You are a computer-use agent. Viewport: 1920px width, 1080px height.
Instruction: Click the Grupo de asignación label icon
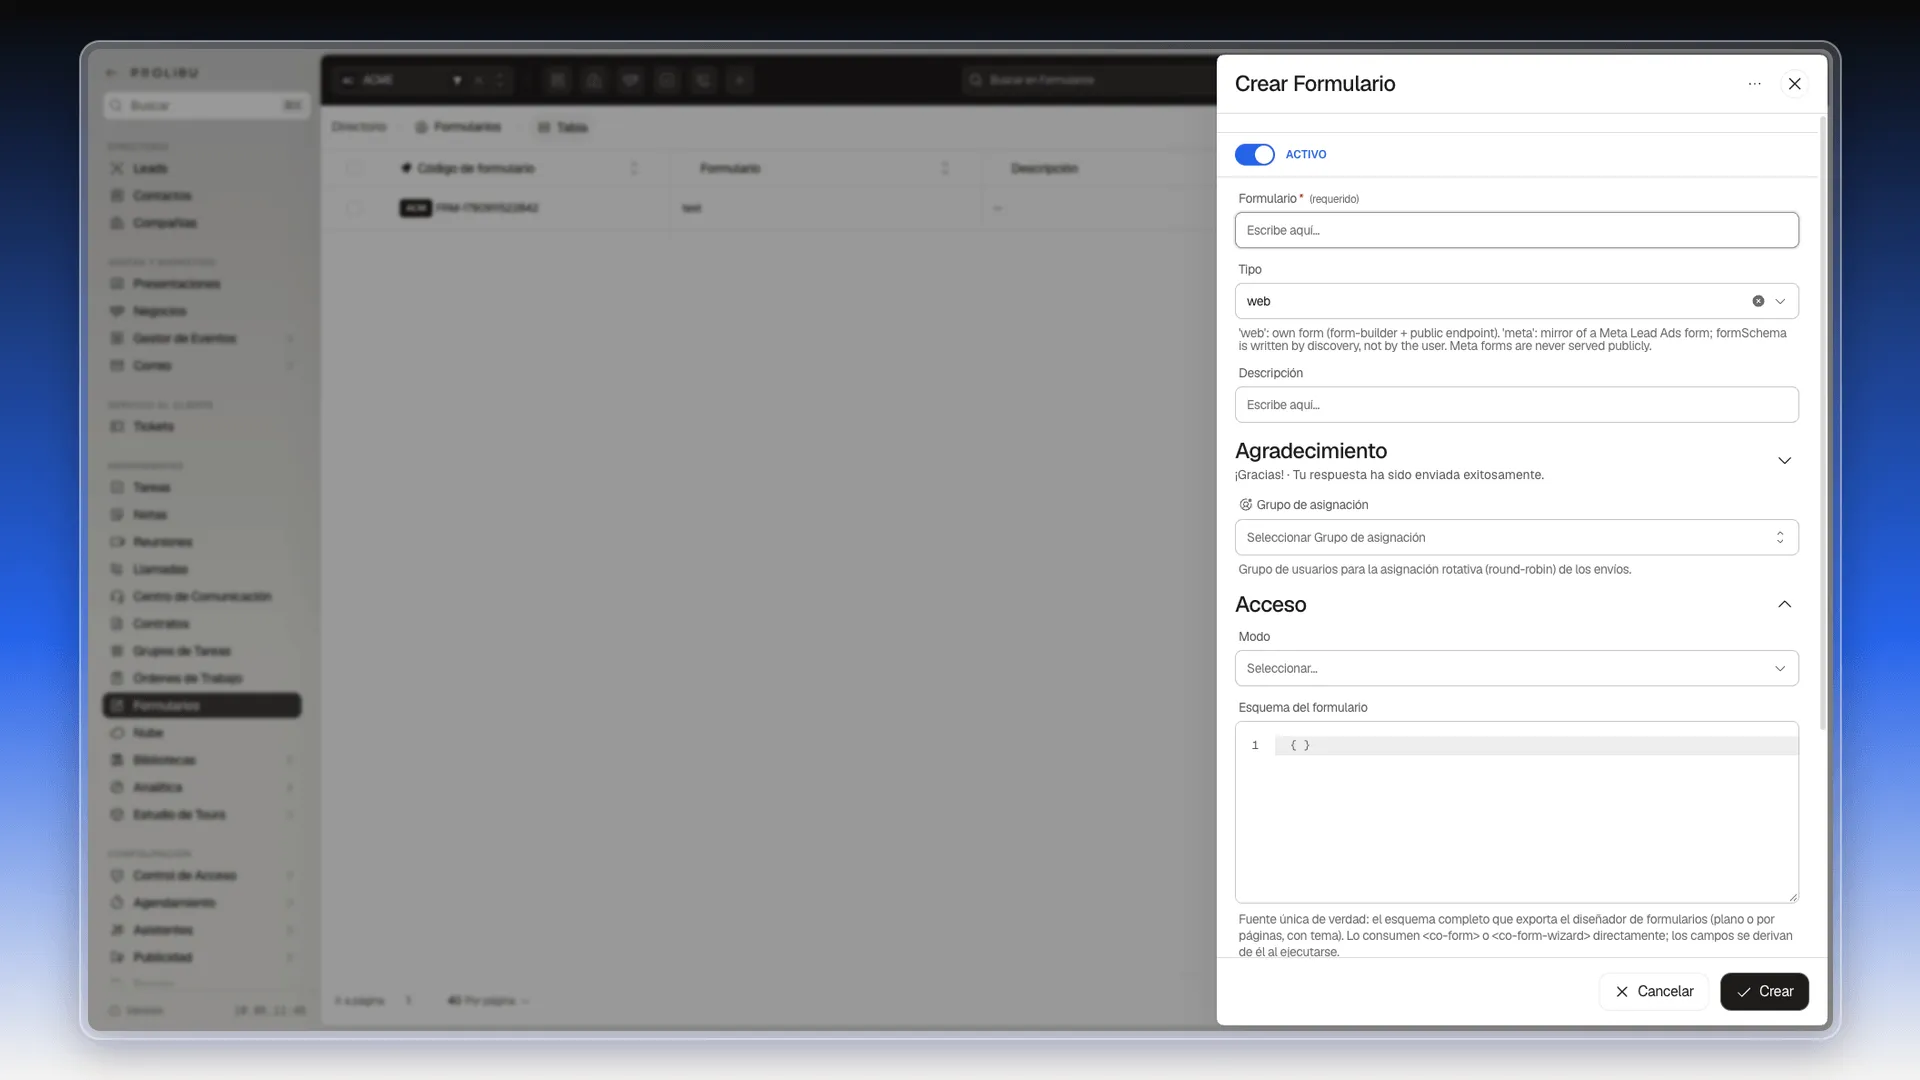click(x=1245, y=505)
